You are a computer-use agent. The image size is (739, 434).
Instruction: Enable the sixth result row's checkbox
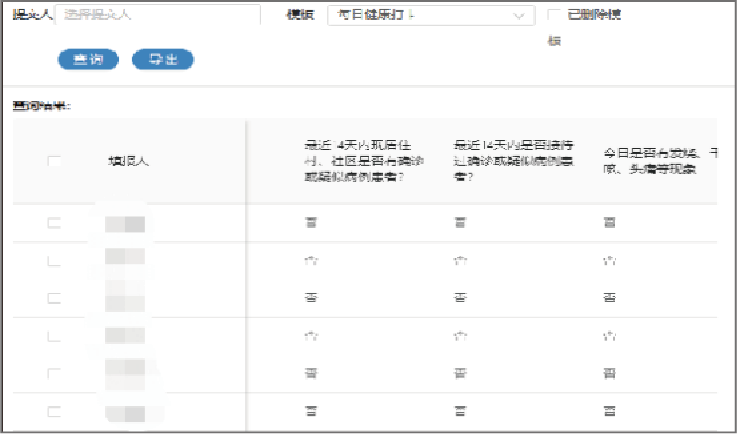click(54, 411)
